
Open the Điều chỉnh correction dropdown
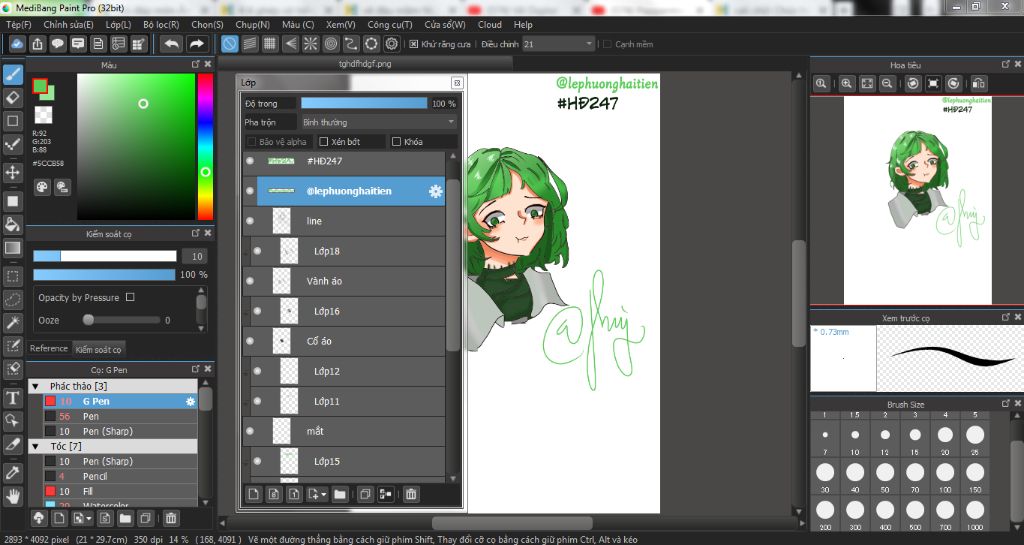coord(558,44)
